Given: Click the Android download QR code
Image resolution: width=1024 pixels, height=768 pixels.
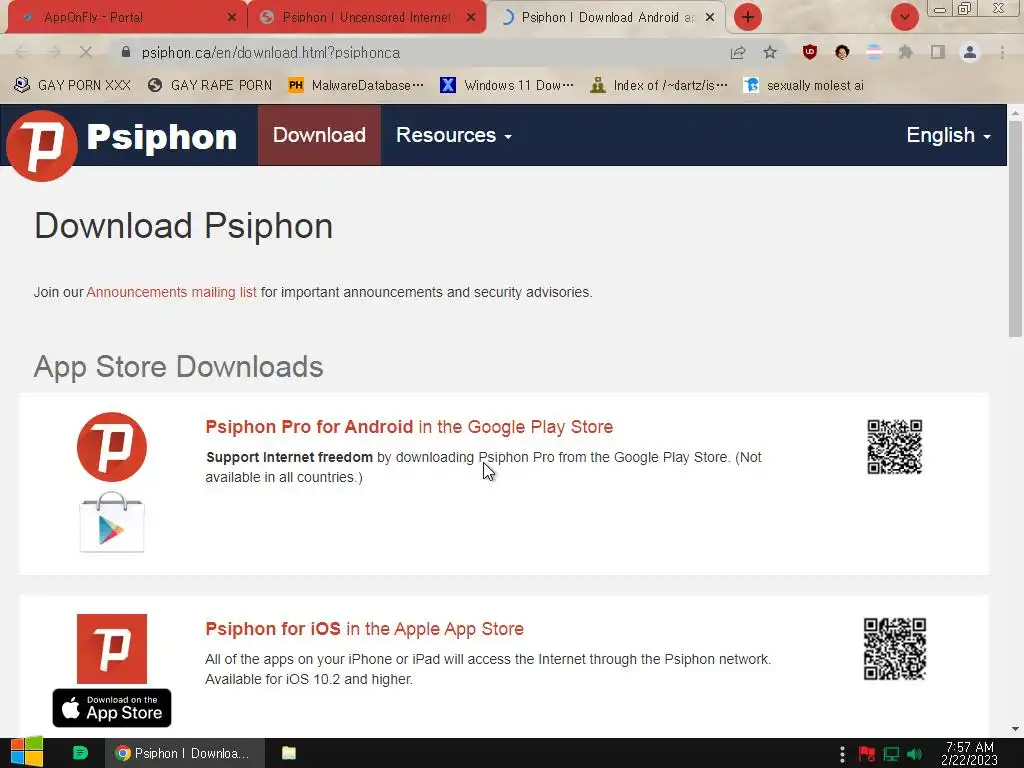Looking at the screenshot, I should (x=894, y=447).
